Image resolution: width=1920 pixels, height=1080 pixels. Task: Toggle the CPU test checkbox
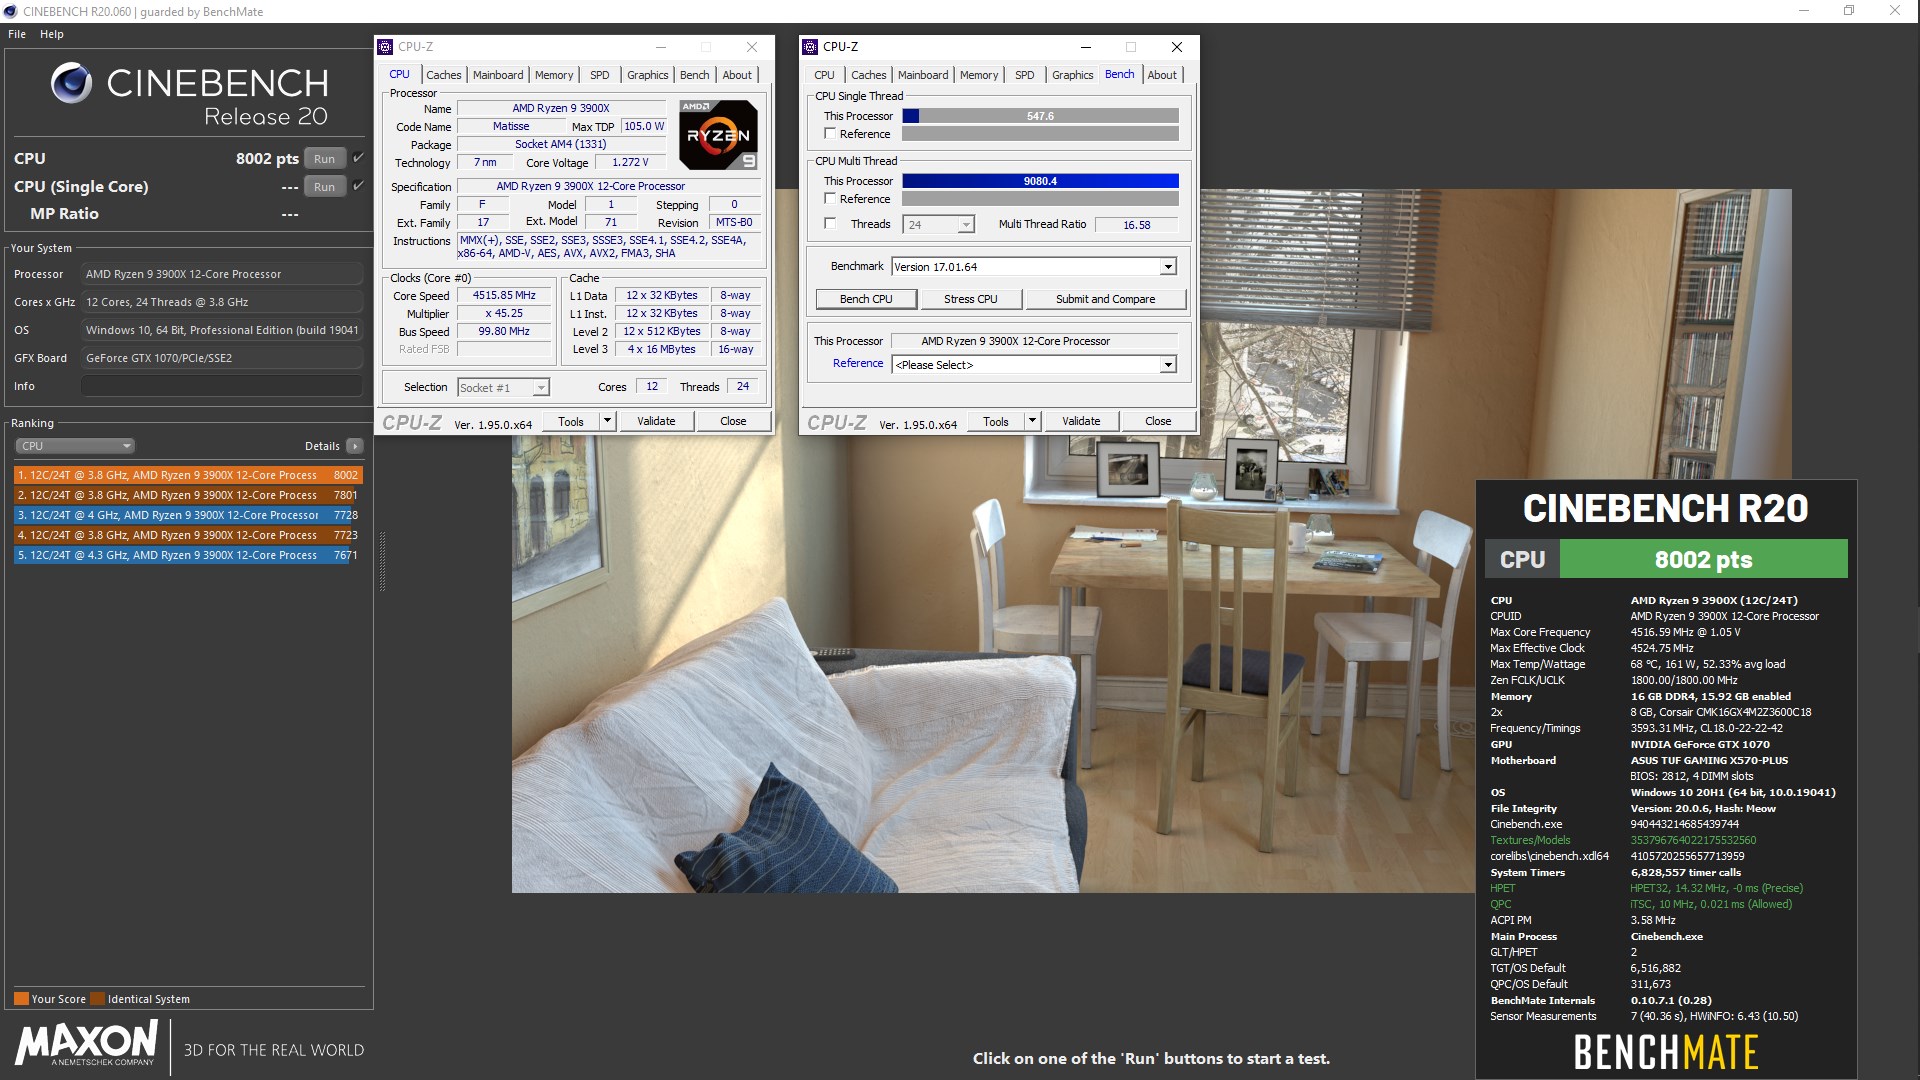358,158
